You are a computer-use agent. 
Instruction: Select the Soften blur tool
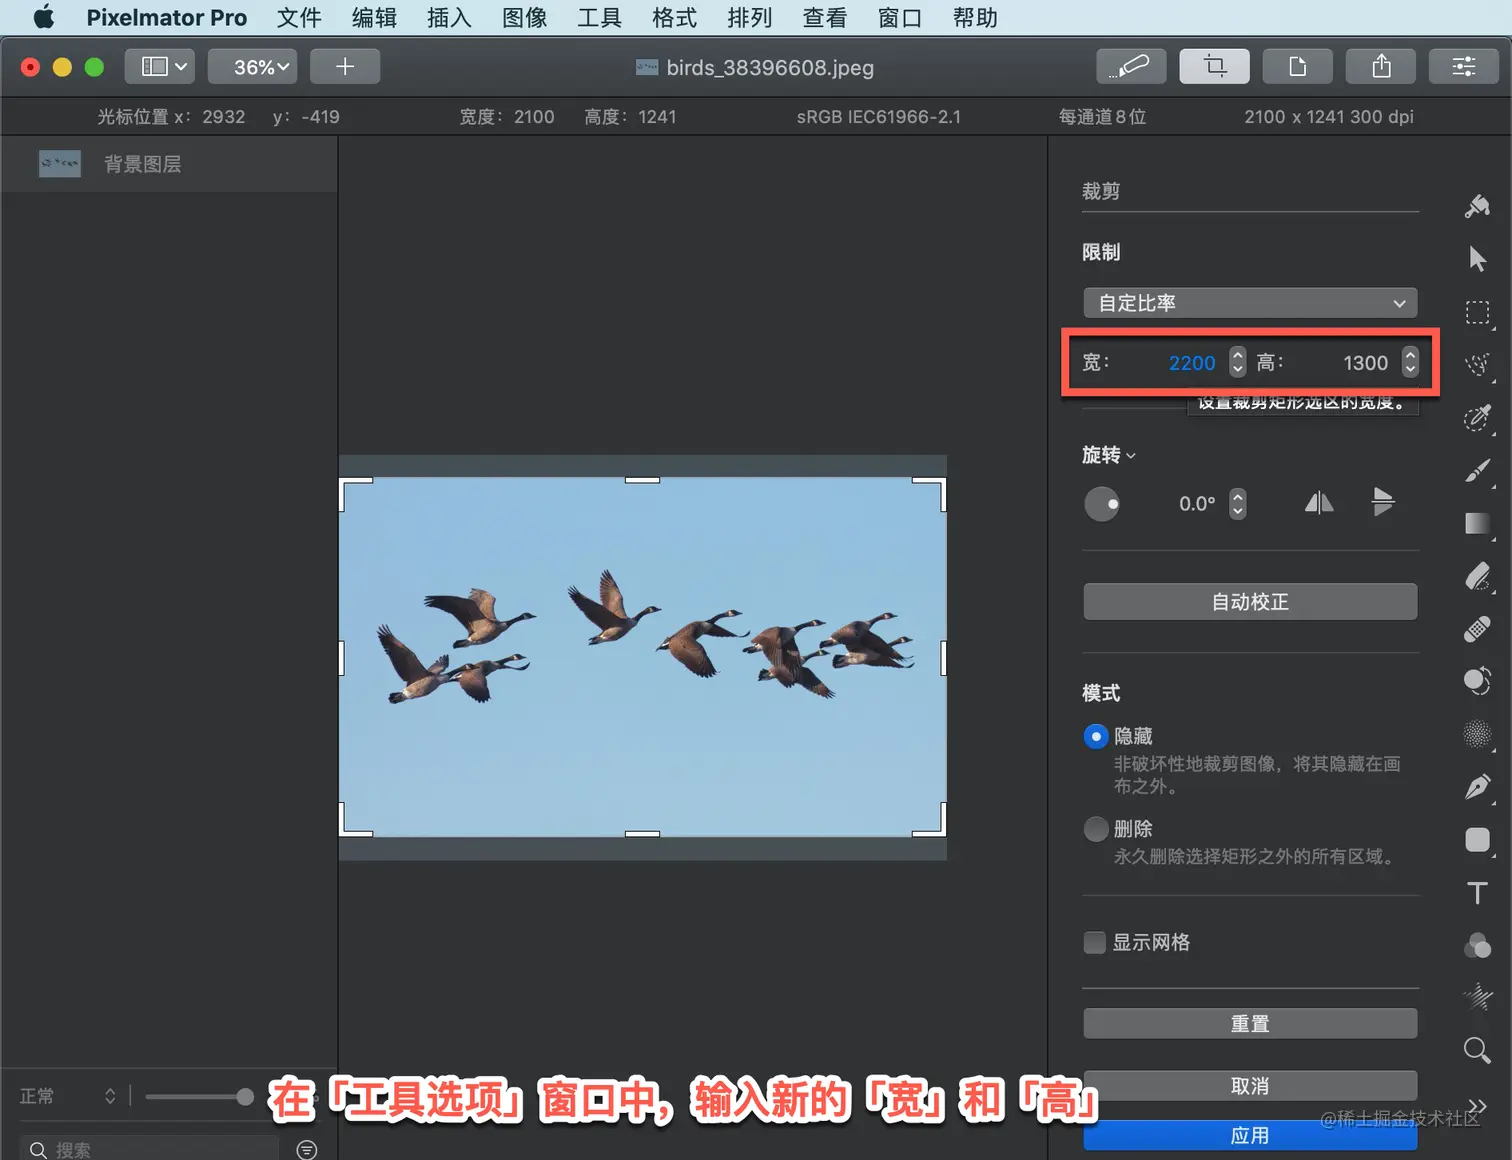[x=1477, y=734]
